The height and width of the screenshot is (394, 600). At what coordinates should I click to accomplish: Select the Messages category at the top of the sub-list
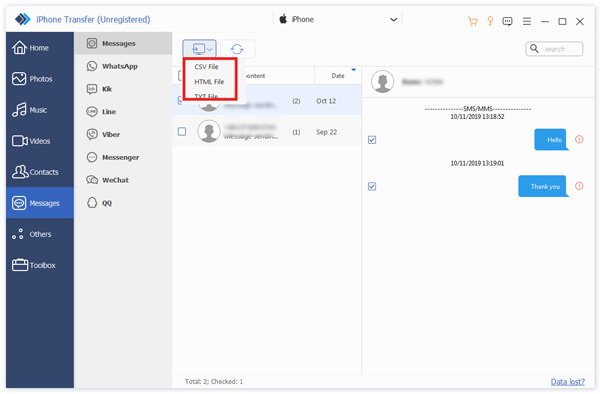(x=123, y=43)
